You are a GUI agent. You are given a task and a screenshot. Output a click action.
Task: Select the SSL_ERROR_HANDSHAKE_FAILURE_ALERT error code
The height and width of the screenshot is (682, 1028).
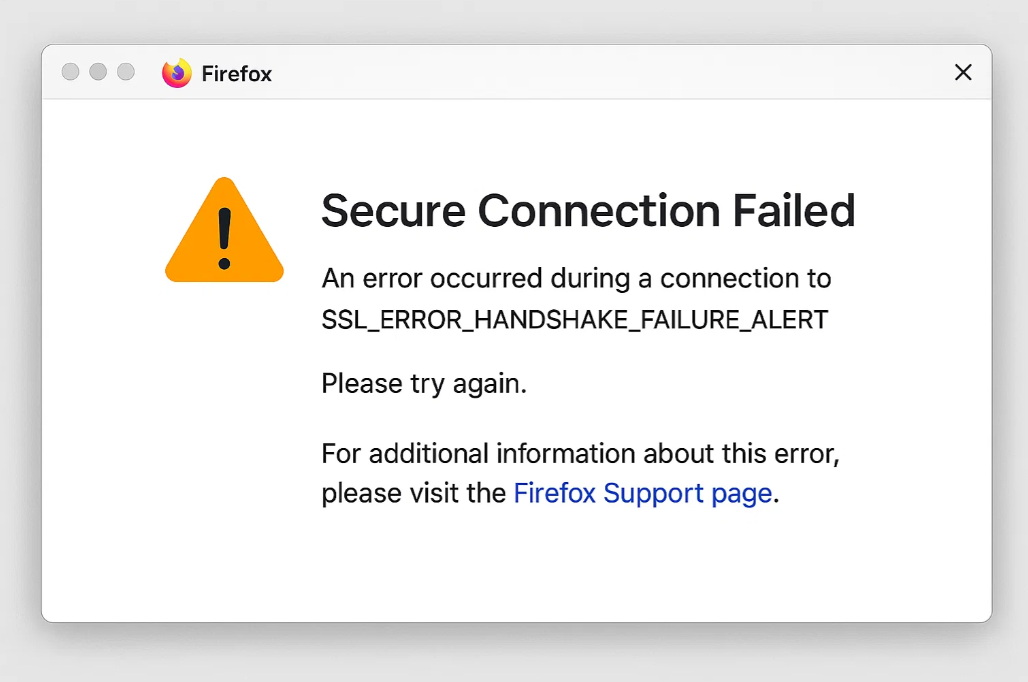click(574, 319)
